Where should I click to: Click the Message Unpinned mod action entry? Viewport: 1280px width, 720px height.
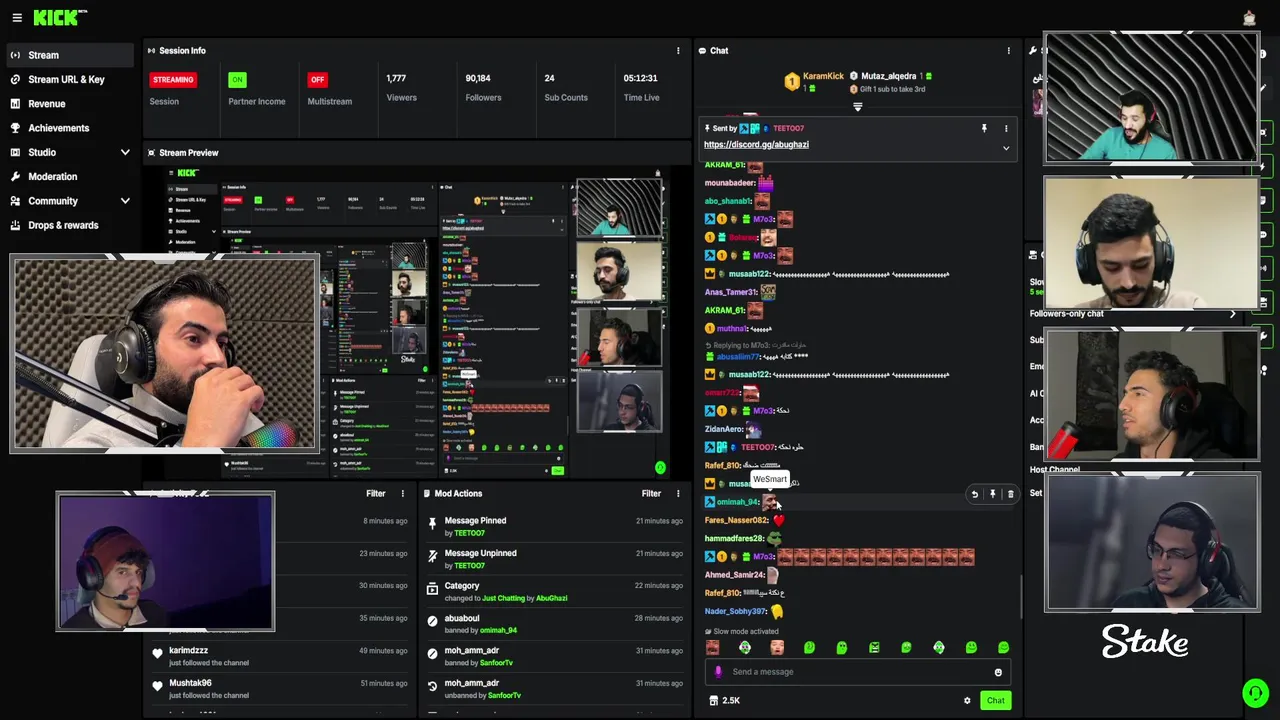coord(554,559)
